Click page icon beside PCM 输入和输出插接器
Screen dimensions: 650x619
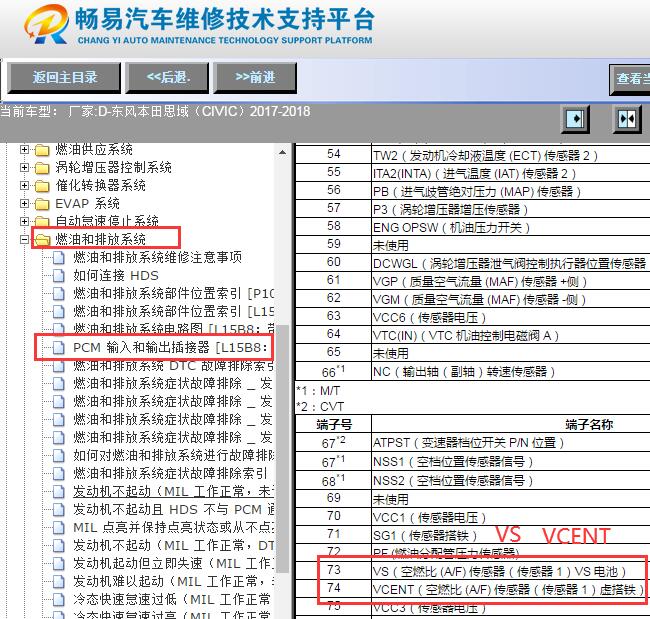click(59, 347)
